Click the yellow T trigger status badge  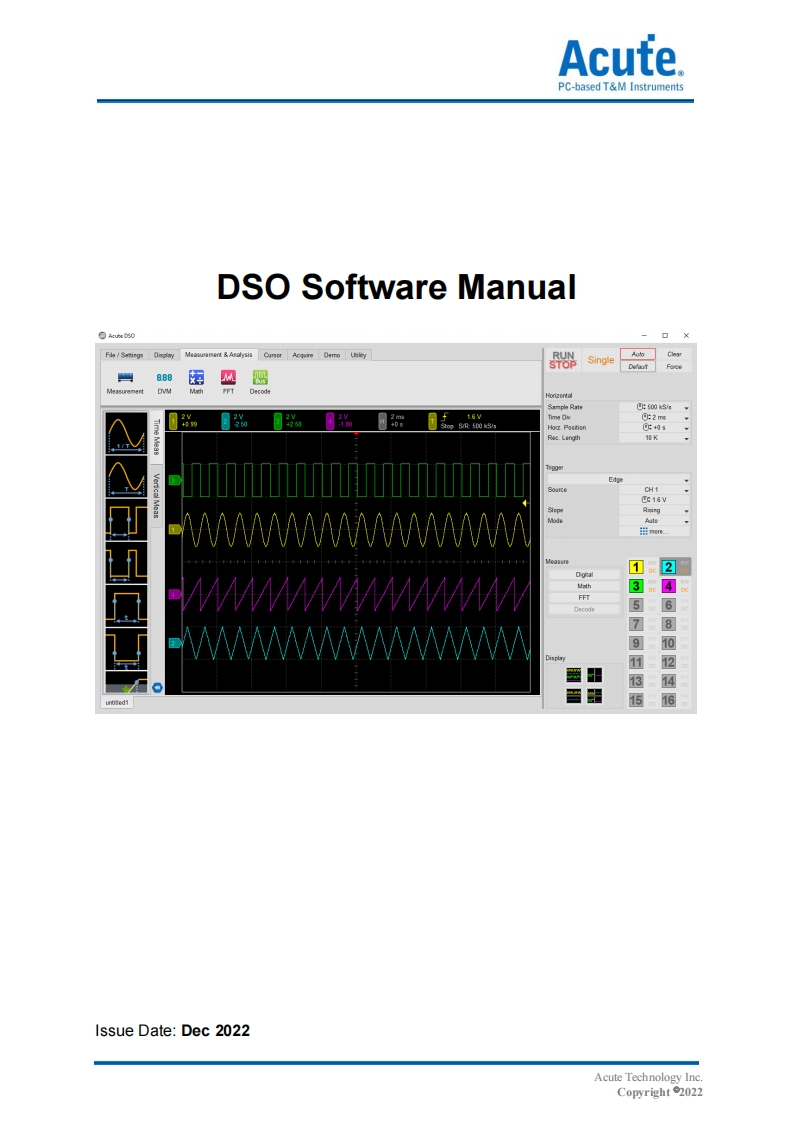(x=432, y=421)
